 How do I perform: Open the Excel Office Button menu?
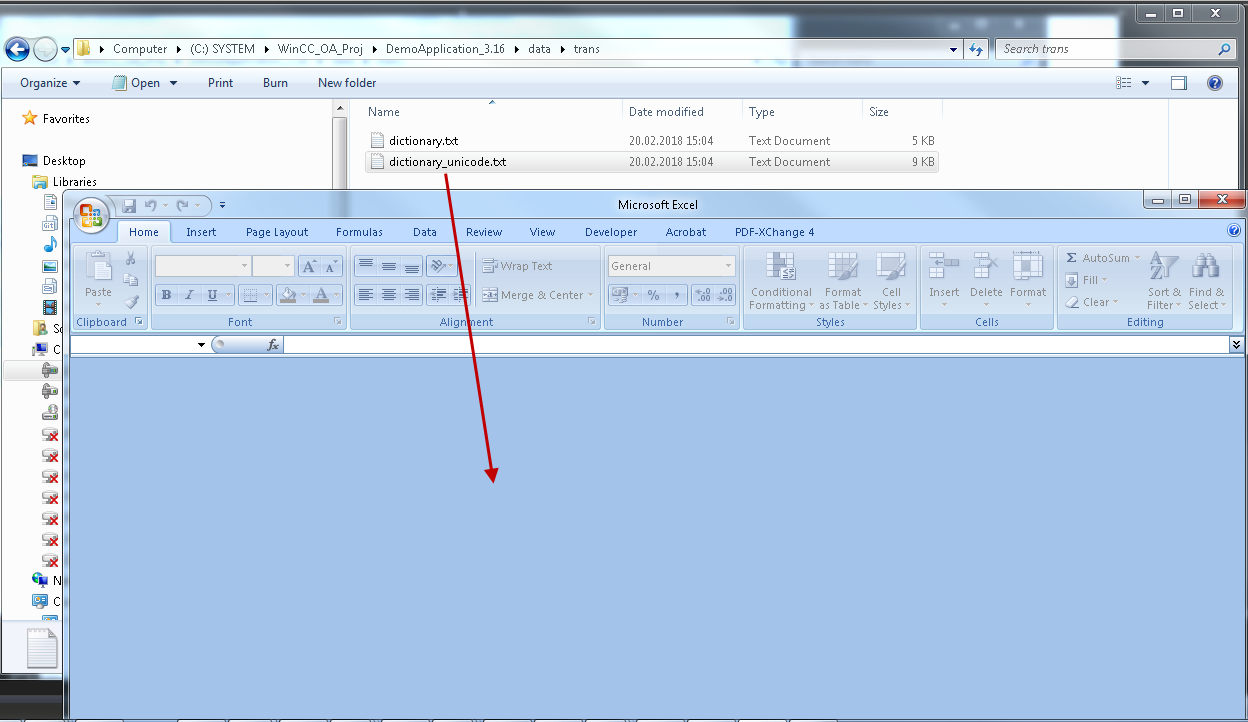pos(91,215)
